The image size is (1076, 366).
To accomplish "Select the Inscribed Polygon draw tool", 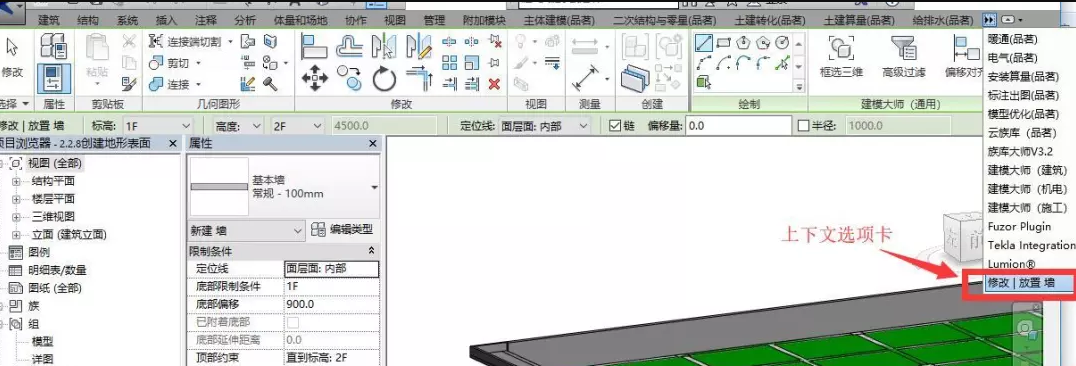I will tap(742, 43).
